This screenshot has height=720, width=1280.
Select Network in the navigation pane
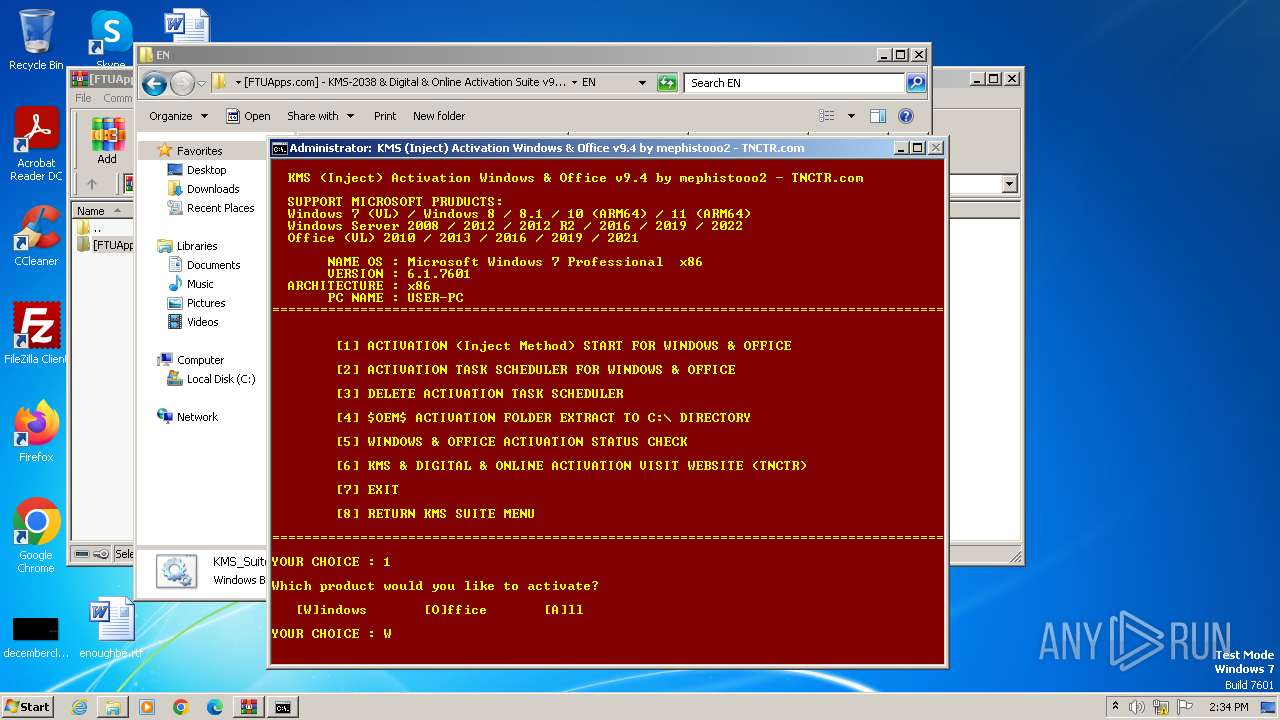[187, 417]
